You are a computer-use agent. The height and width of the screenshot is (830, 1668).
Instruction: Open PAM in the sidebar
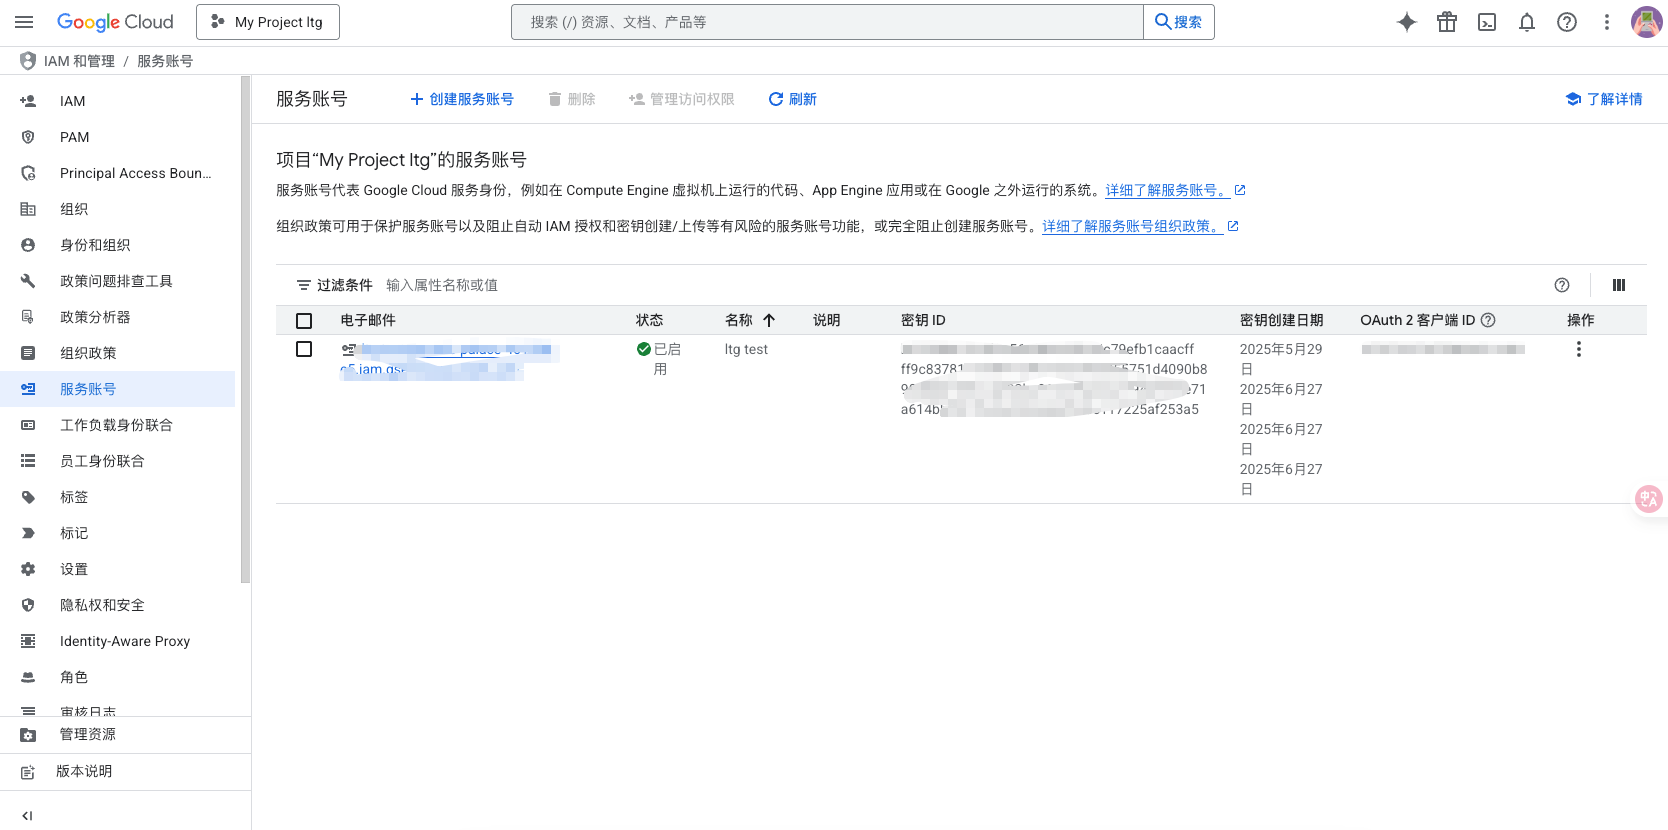point(118,137)
